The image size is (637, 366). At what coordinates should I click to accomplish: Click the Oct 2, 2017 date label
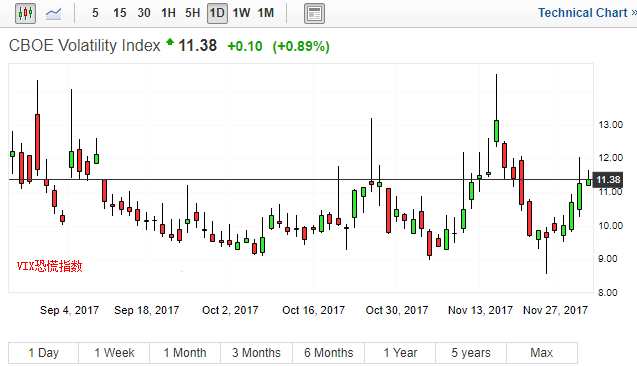(x=230, y=310)
